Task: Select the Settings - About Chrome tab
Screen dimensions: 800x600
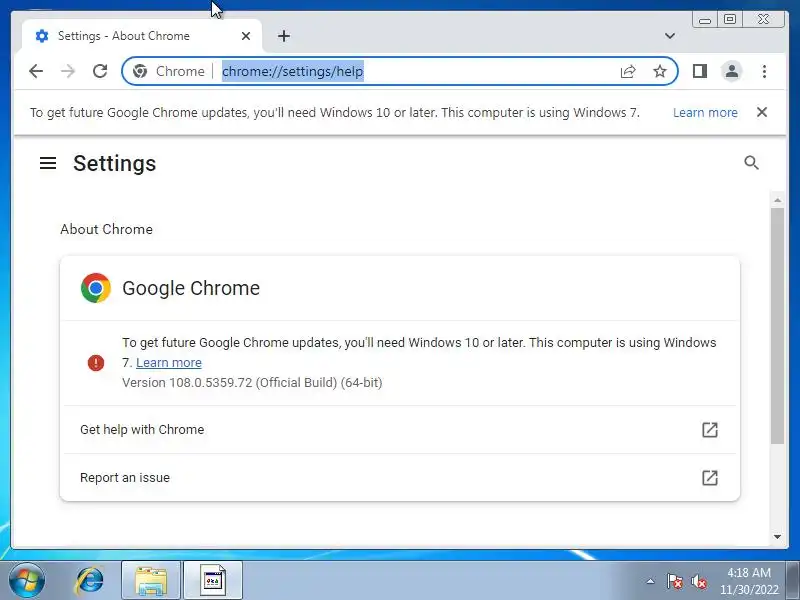Action: coord(142,36)
